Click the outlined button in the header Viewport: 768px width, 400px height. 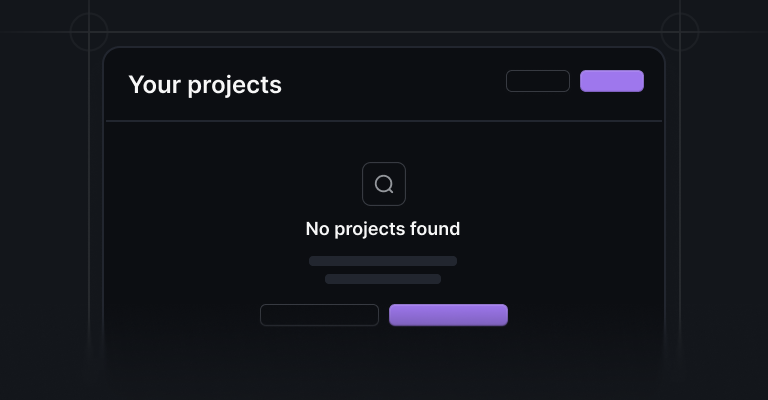pyautogui.click(x=538, y=81)
